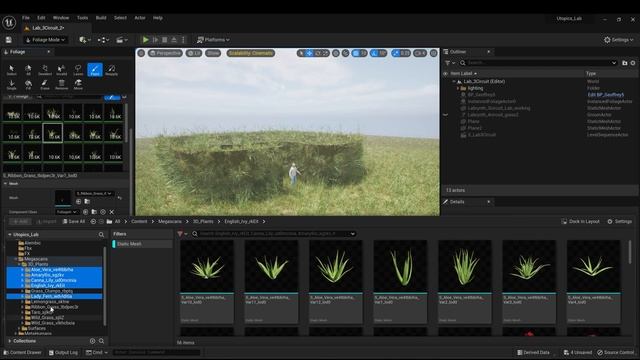The height and width of the screenshot is (360, 640).
Task: Click the Content breadcrumb in path bar
Action: (x=139, y=222)
